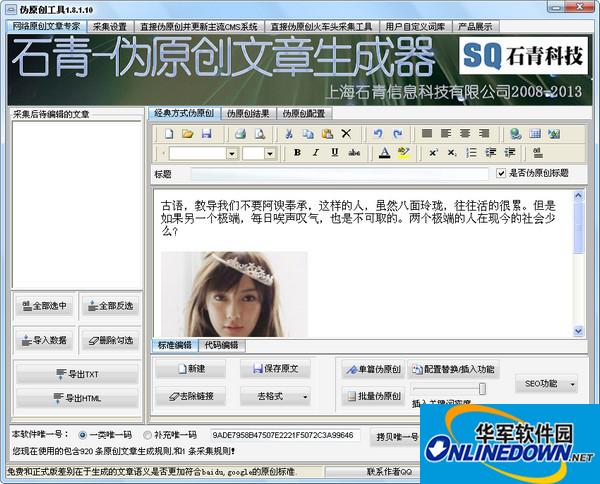600x484 pixels.
Task: Copy selection using the copy icon
Action: (308, 134)
